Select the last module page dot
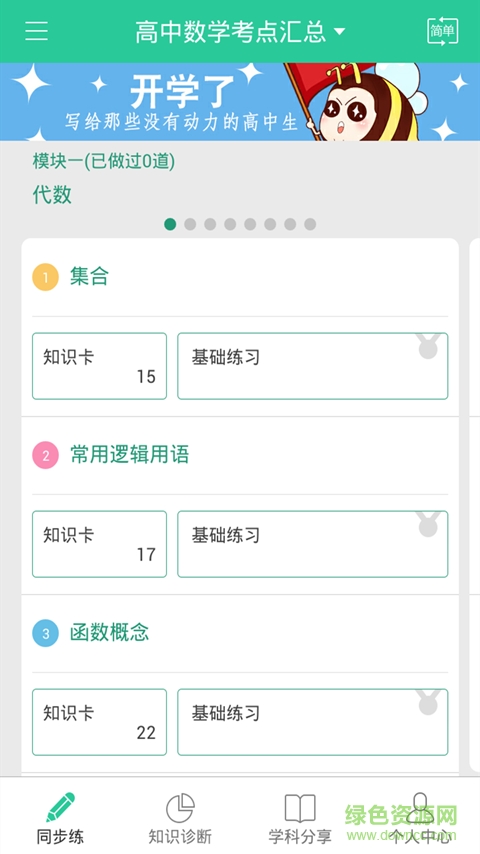480x854 pixels. [x=310, y=224]
